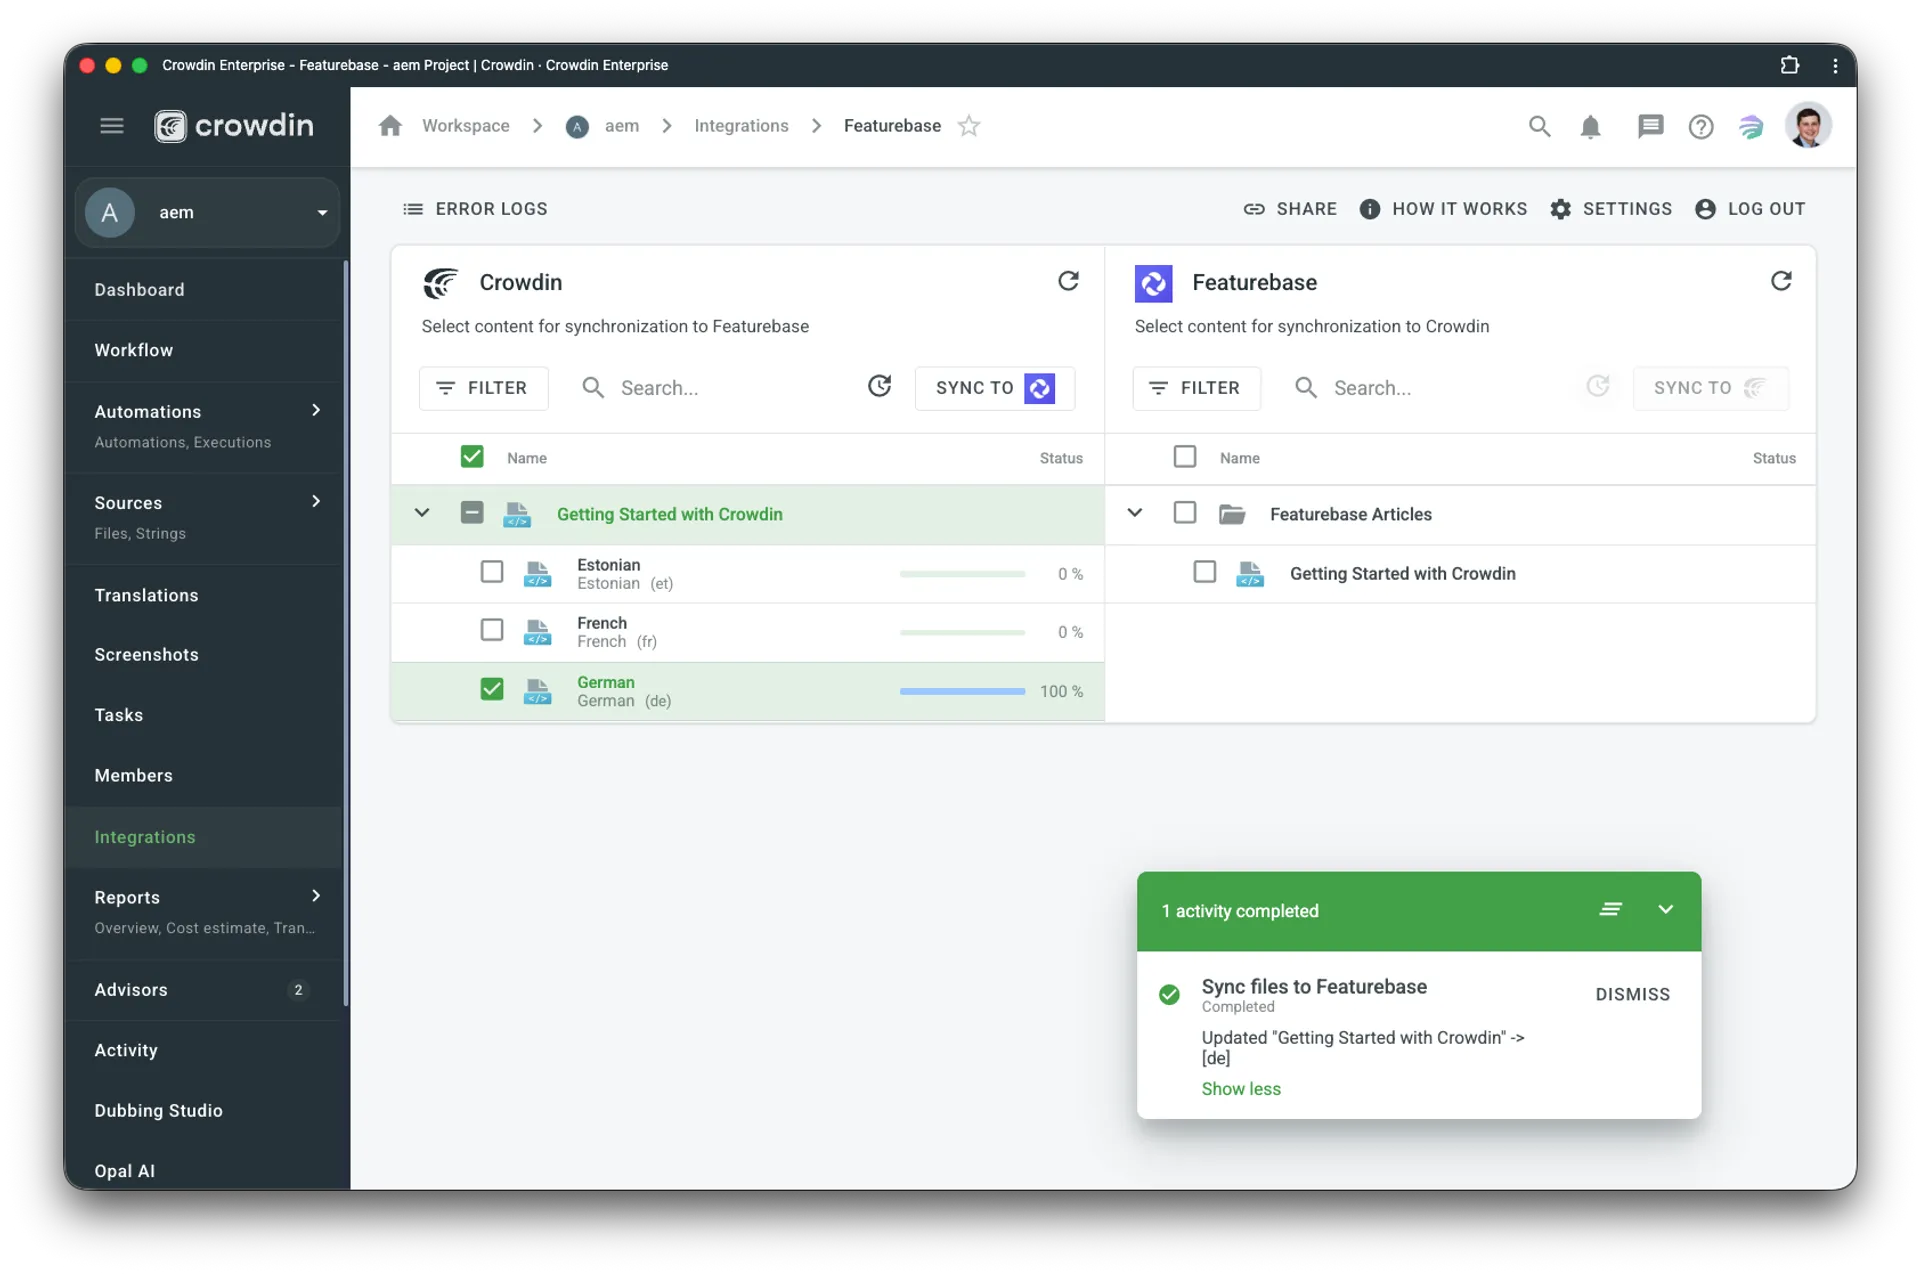The width and height of the screenshot is (1920, 1274).
Task: Open the browser three-dot menu
Action: click(1834, 65)
